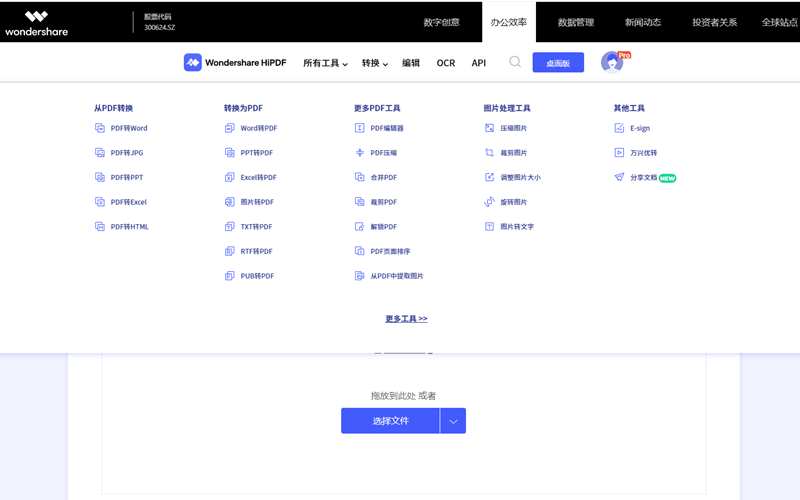Click the PDF编辑器 tool icon
Image resolution: width=800 pixels, height=500 pixels.
pyautogui.click(x=360, y=128)
